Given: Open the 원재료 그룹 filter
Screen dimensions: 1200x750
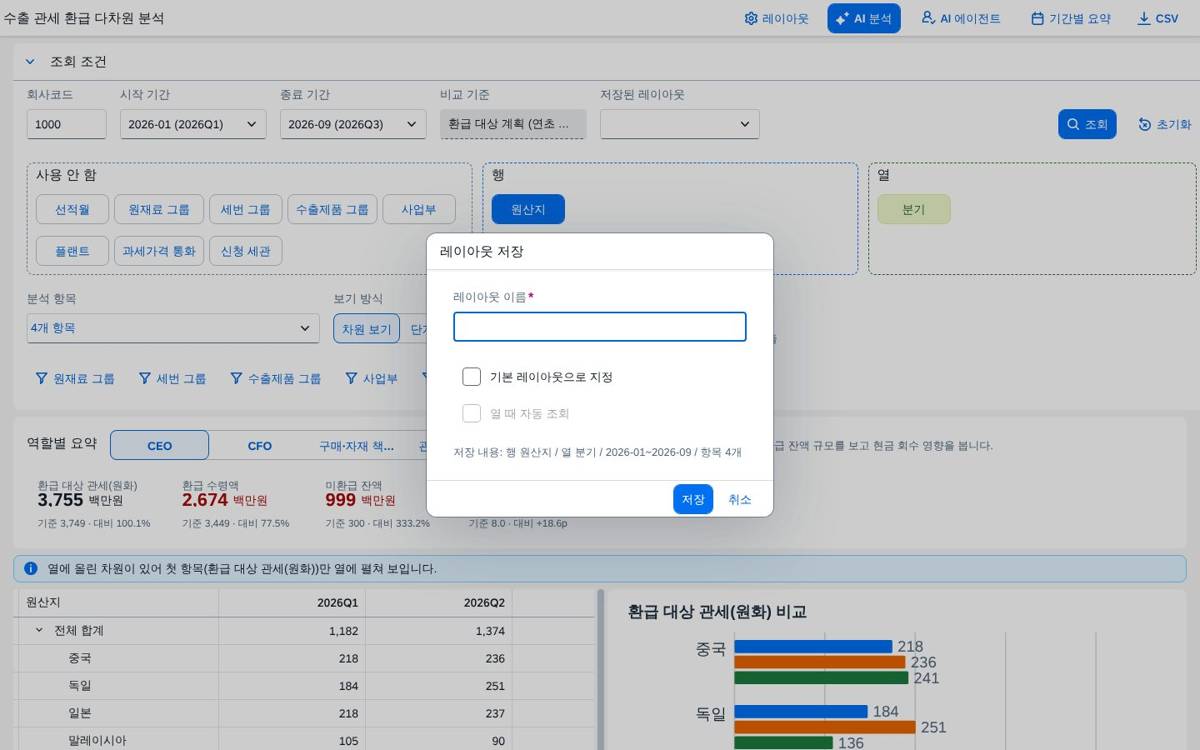Looking at the screenshot, I should 75,378.
